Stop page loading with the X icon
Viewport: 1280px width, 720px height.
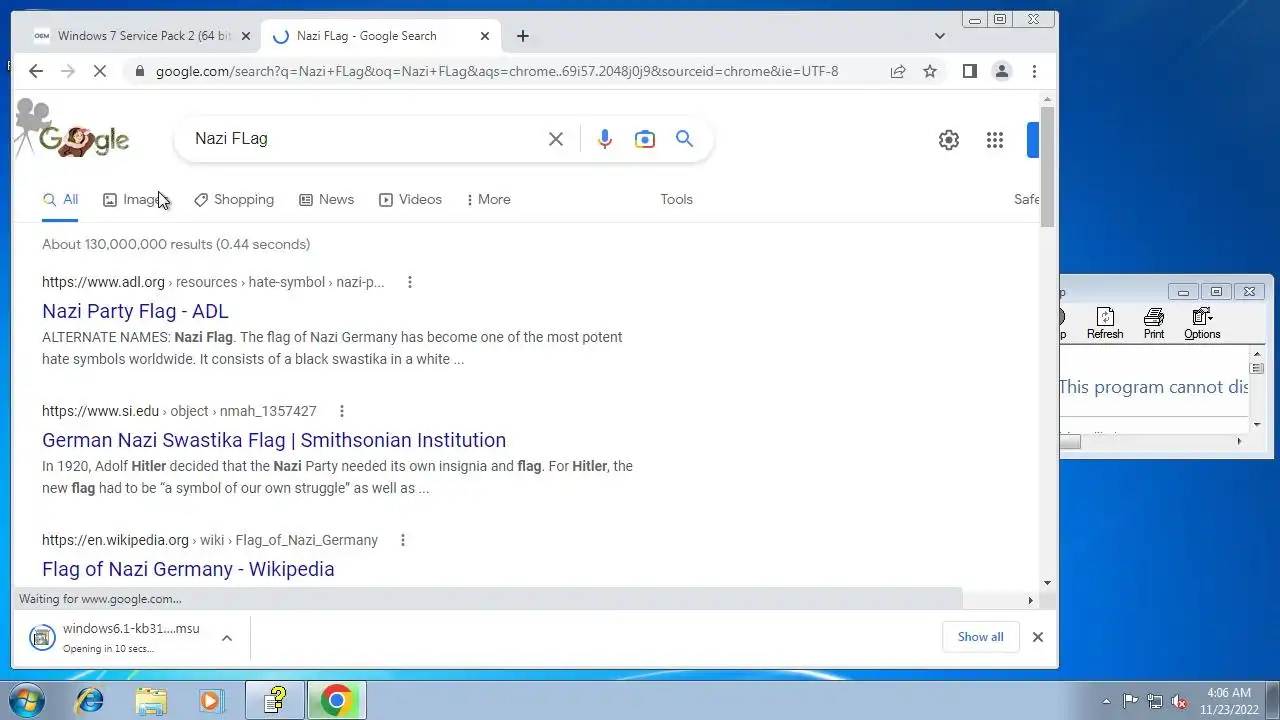pyautogui.click(x=100, y=71)
